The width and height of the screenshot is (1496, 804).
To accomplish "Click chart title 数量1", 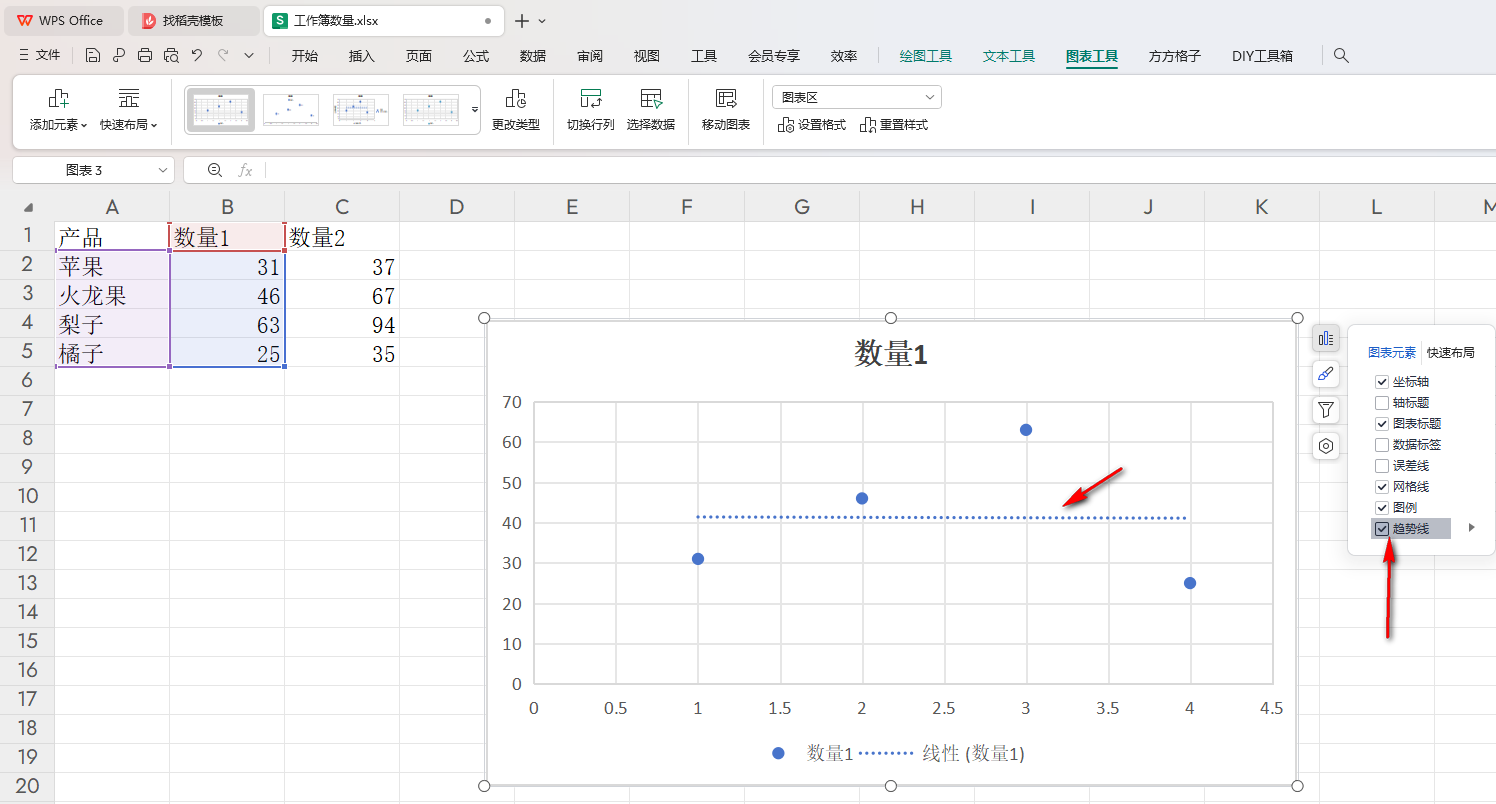I will [891, 353].
